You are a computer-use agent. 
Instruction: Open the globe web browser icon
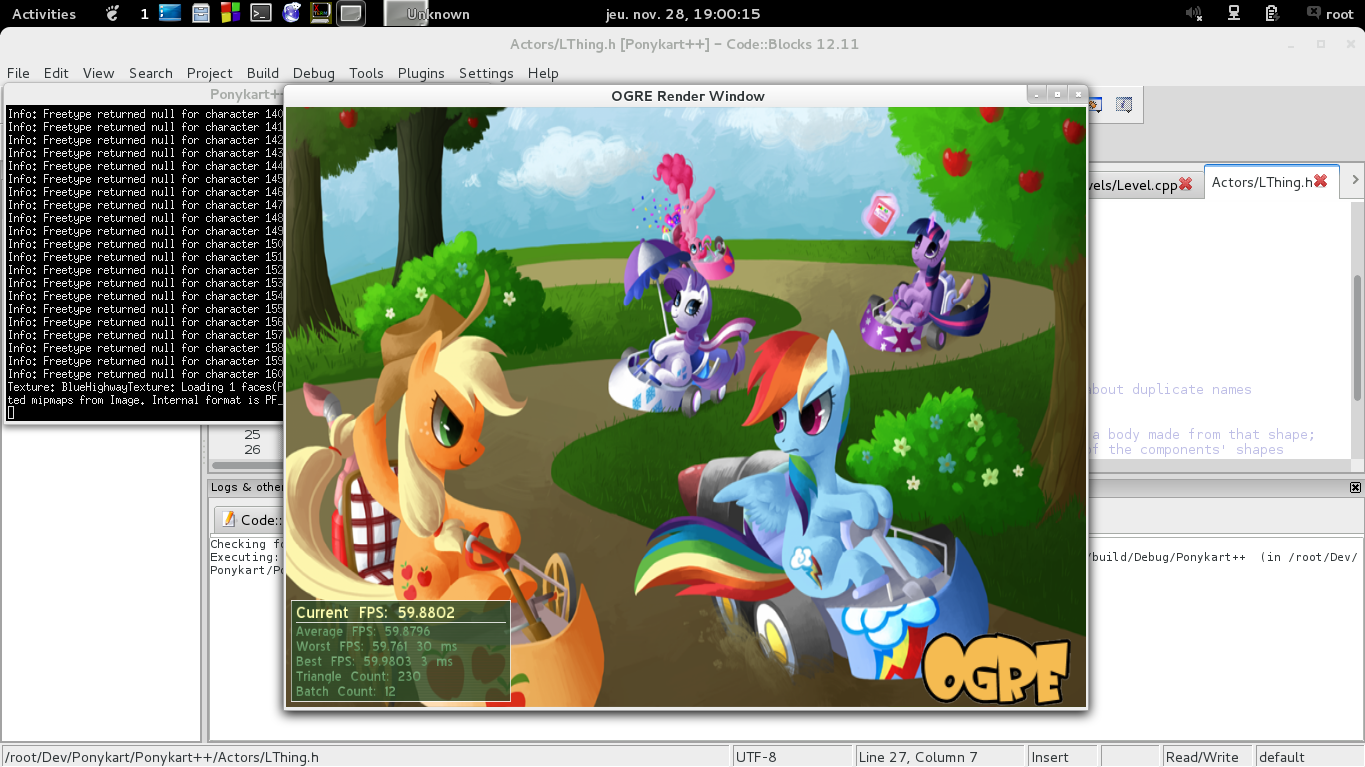pos(291,13)
